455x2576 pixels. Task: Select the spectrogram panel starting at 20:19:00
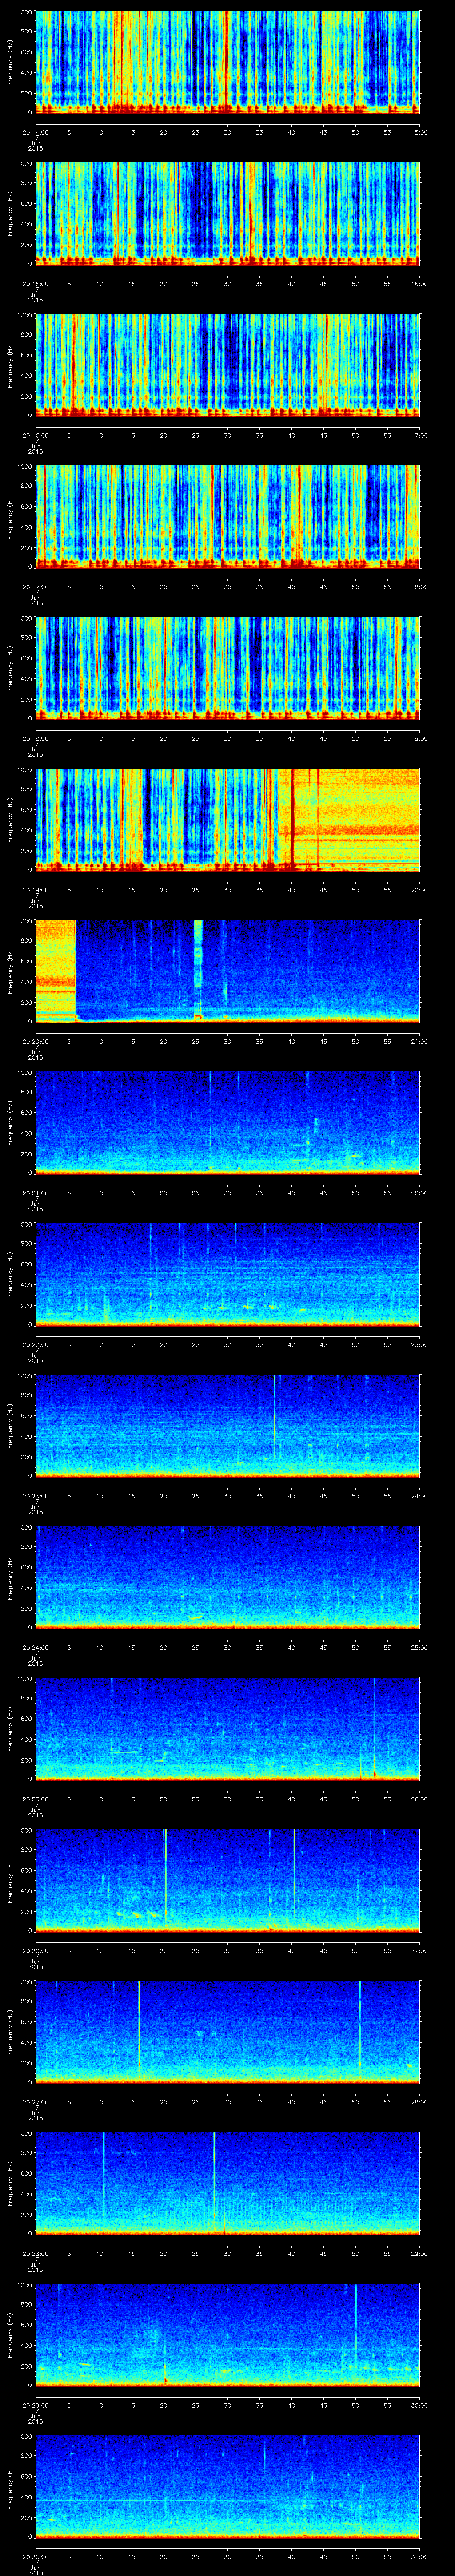[228, 820]
